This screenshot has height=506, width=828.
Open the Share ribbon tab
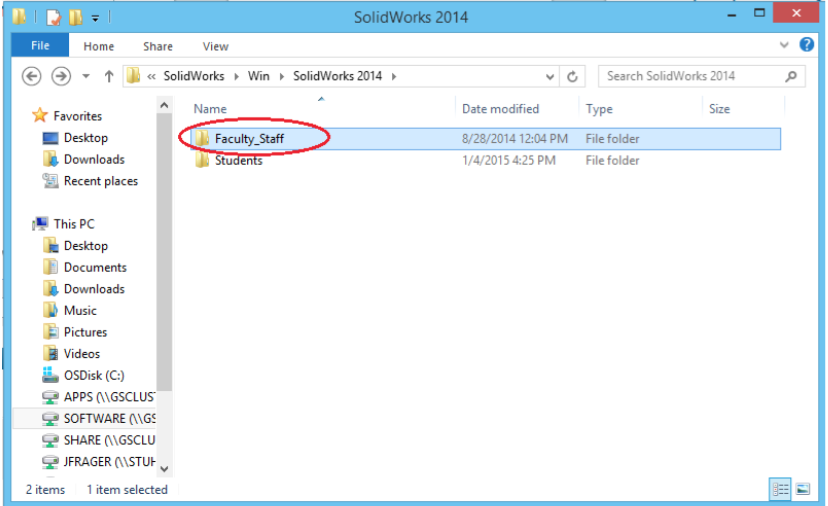(x=158, y=46)
